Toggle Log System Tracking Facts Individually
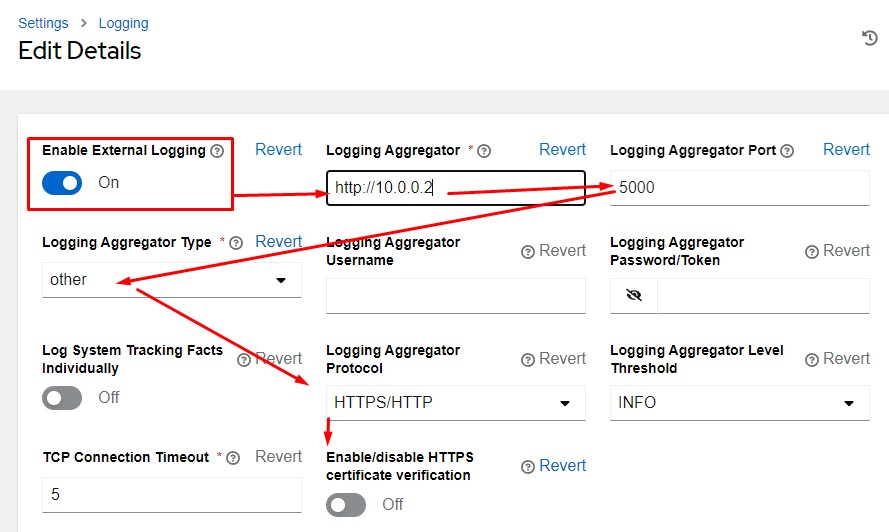This screenshot has width=889, height=532. [62, 398]
